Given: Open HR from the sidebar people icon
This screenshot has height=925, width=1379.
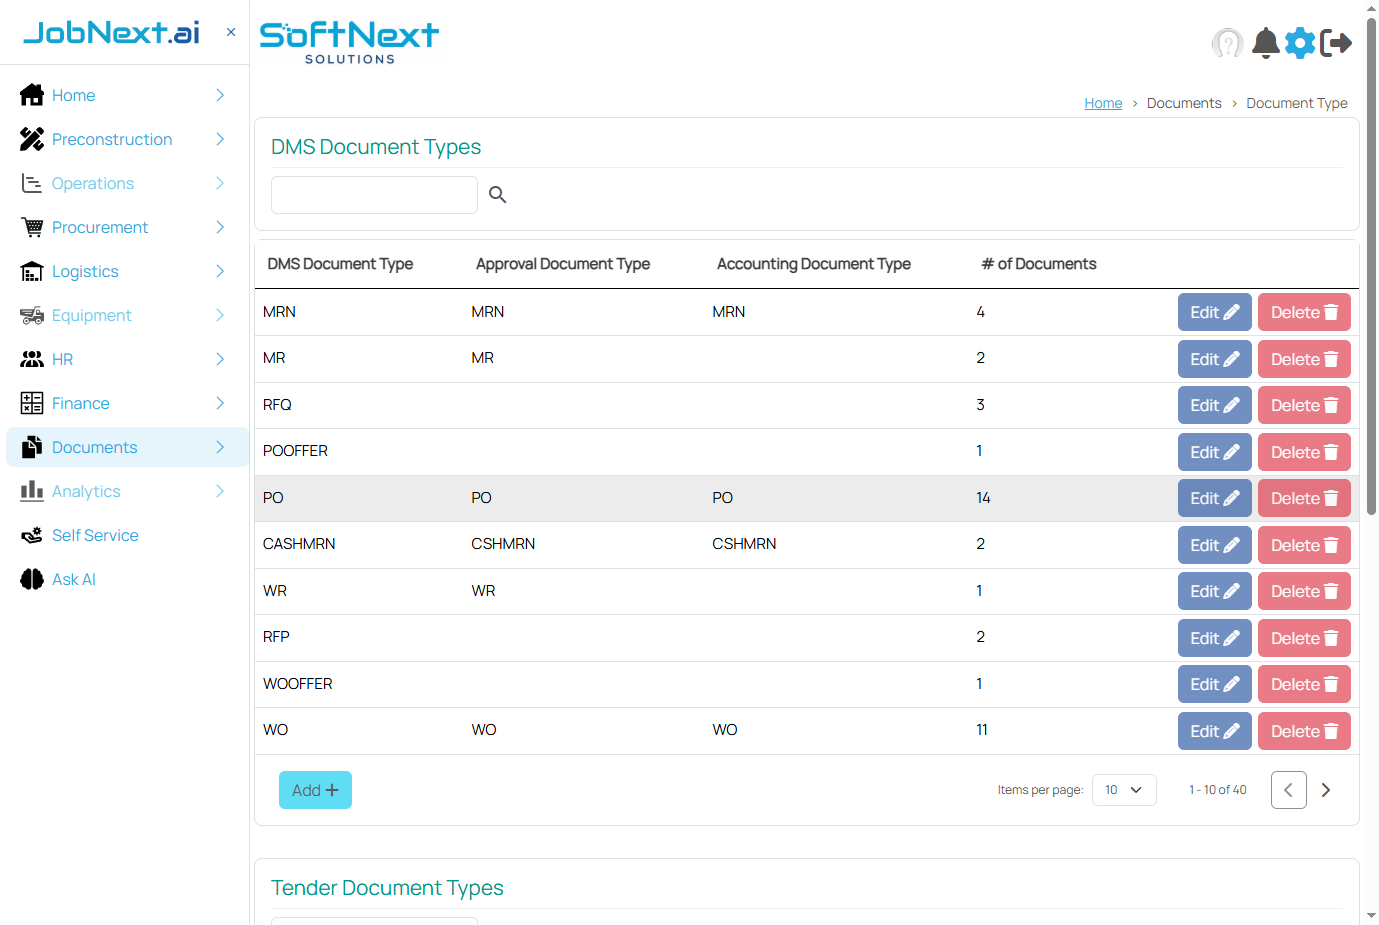Looking at the screenshot, I should point(30,359).
